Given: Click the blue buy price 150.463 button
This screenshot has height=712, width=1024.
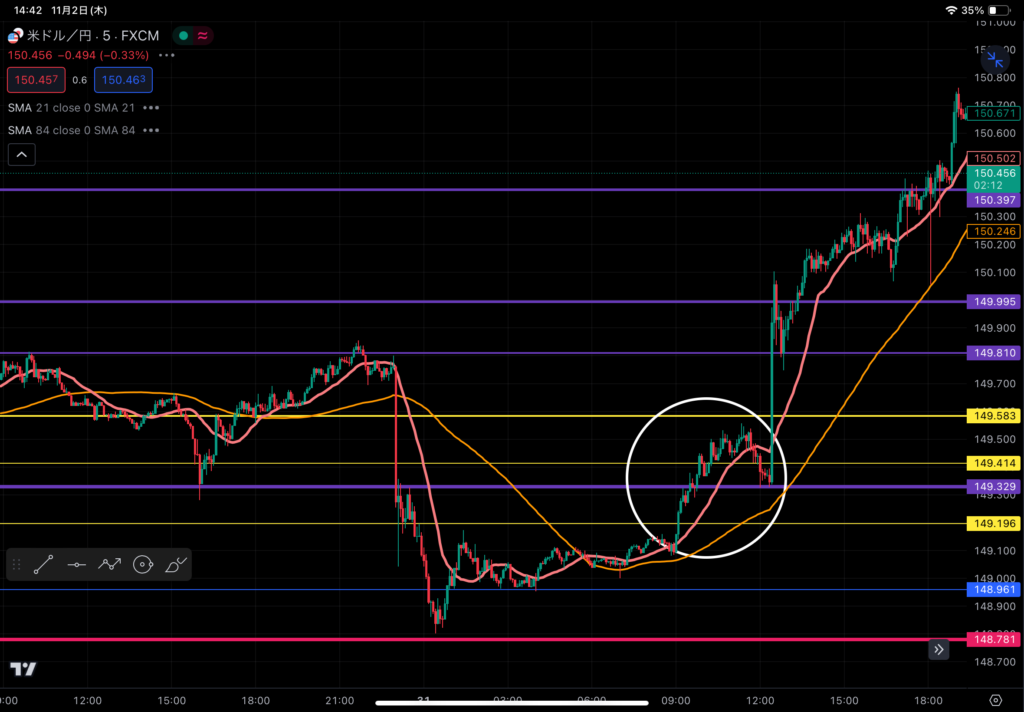Looking at the screenshot, I should [x=123, y=80].
